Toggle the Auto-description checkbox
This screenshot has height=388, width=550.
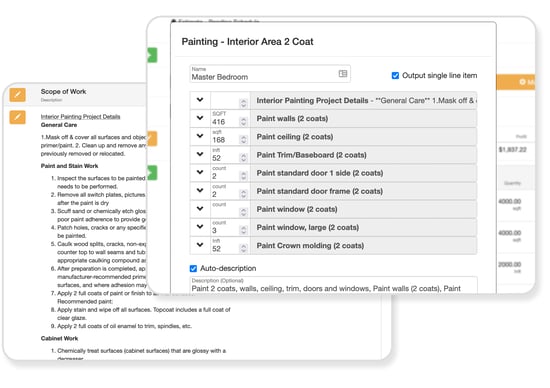pos(193,268)
